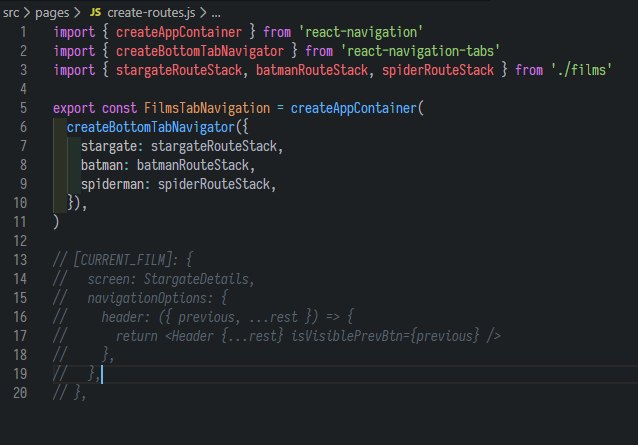Click the JS file icon in breadcrumb

(95, 13)
